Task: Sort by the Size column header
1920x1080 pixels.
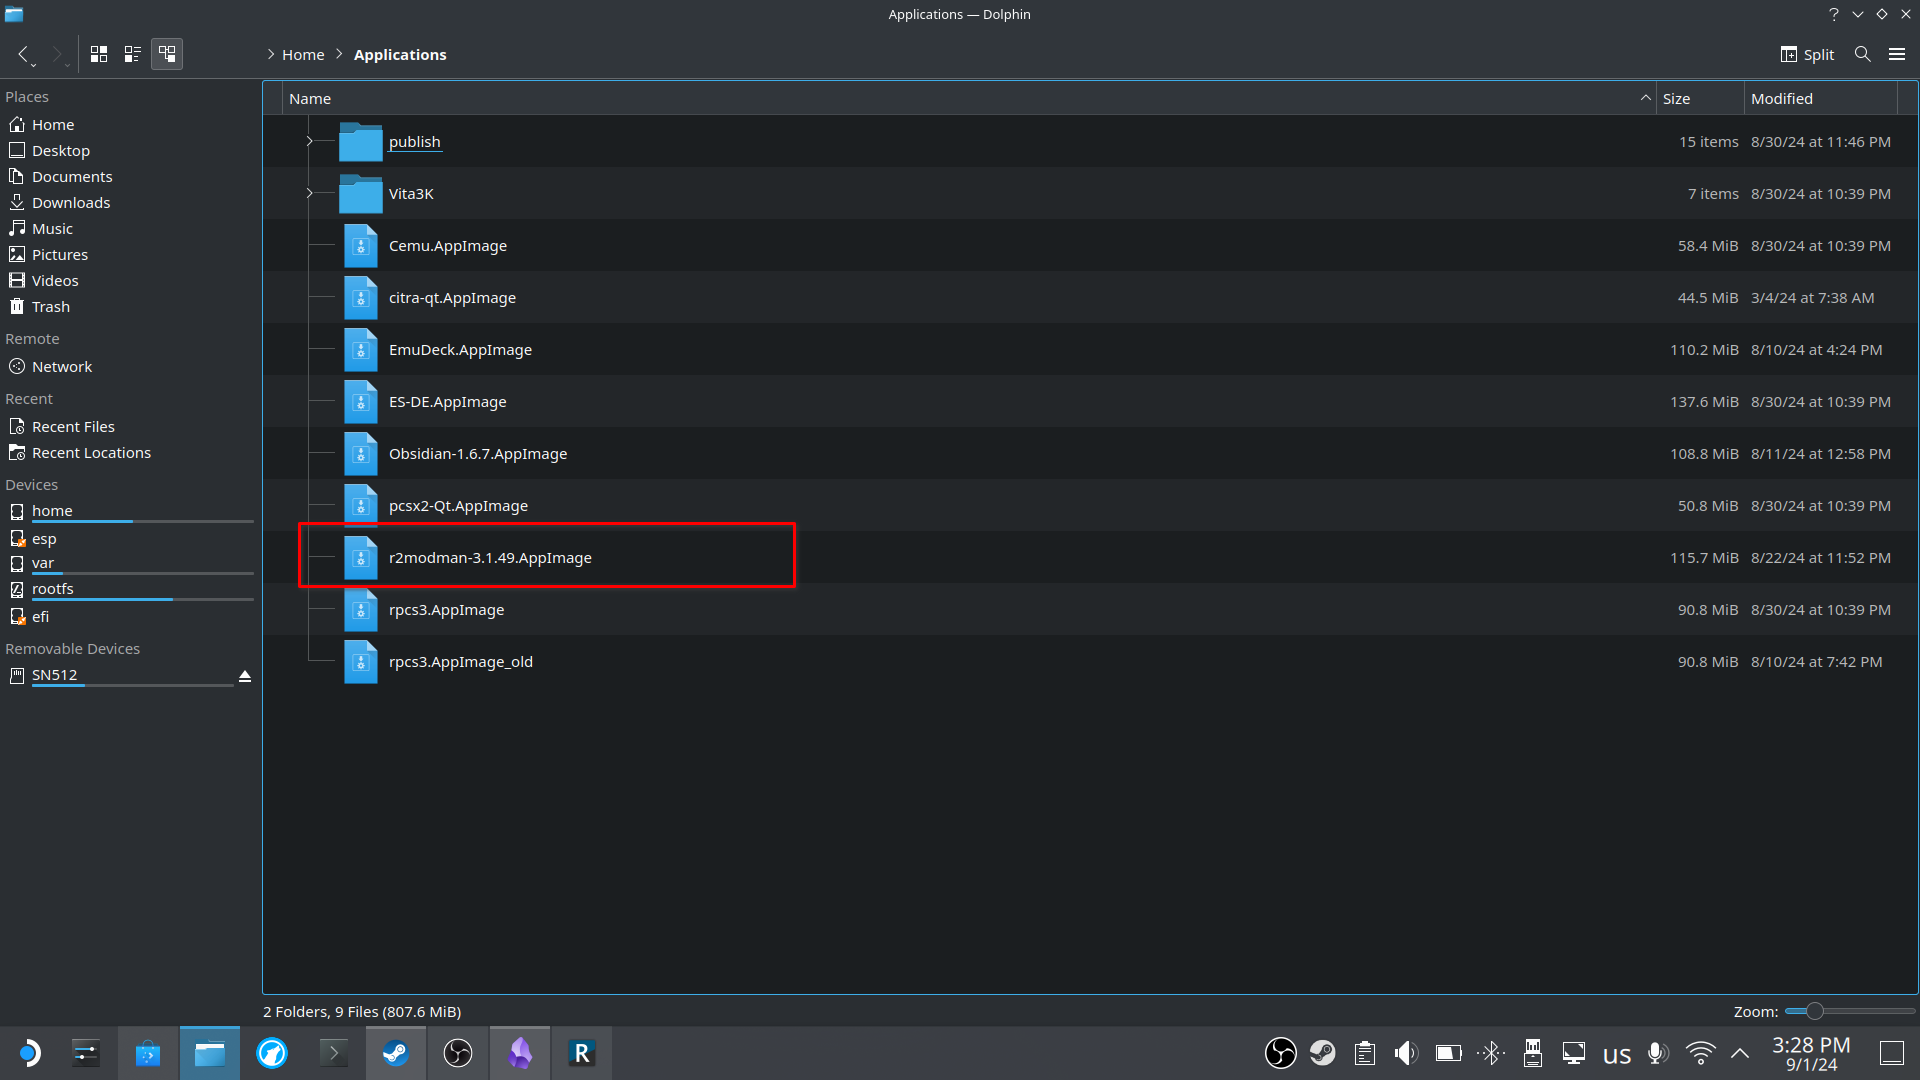Action: coord(1700,98)
